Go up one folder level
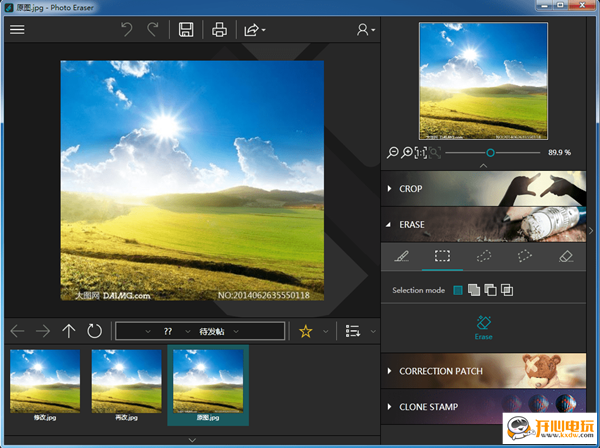Screen dimensions: 600x448 (69, 331)
